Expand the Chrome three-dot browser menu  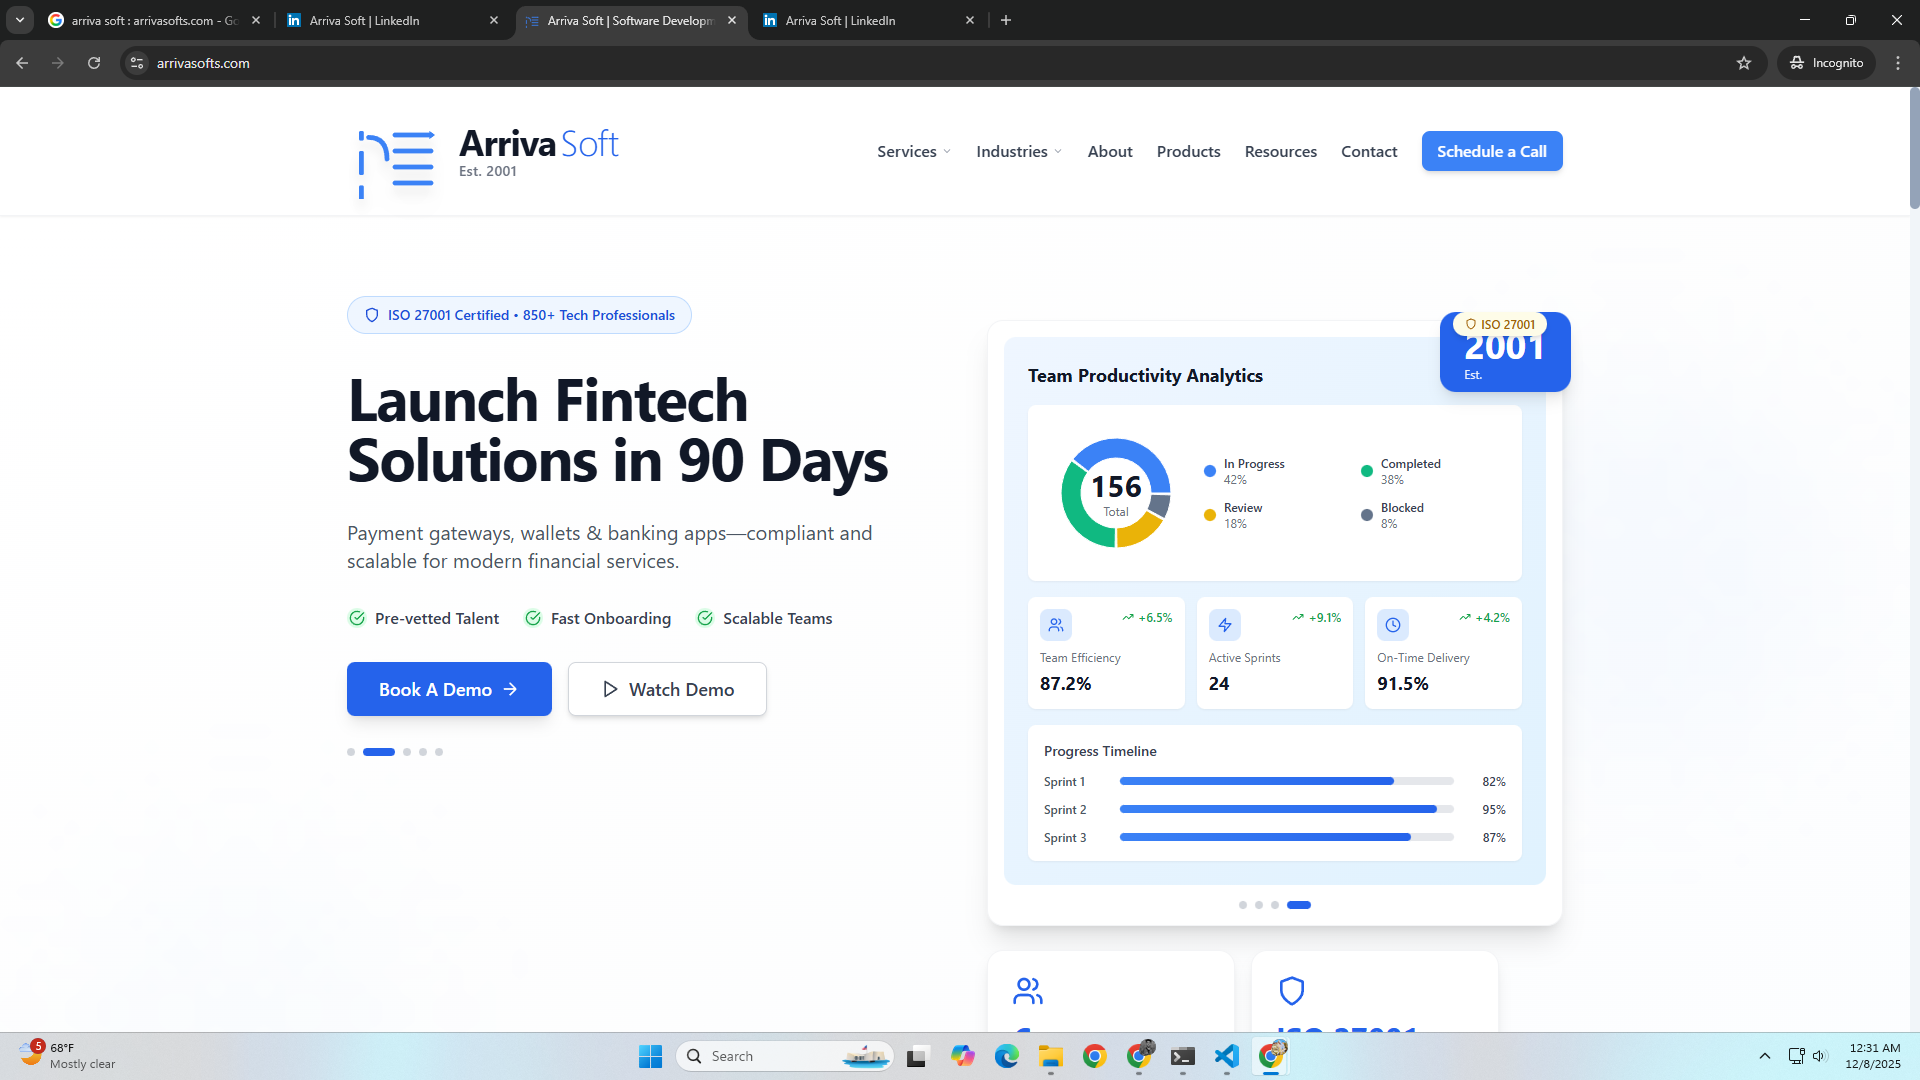[1898, 62]
